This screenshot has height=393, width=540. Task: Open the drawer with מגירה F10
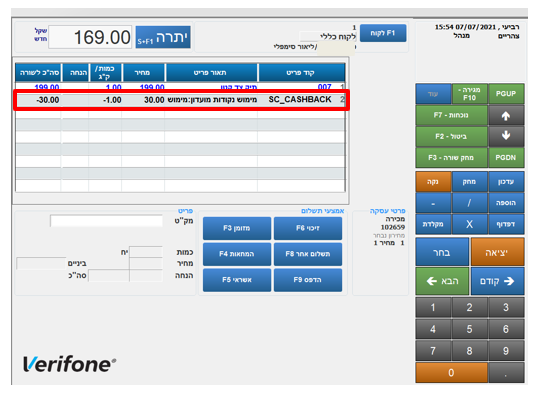(x=469, y=94)
